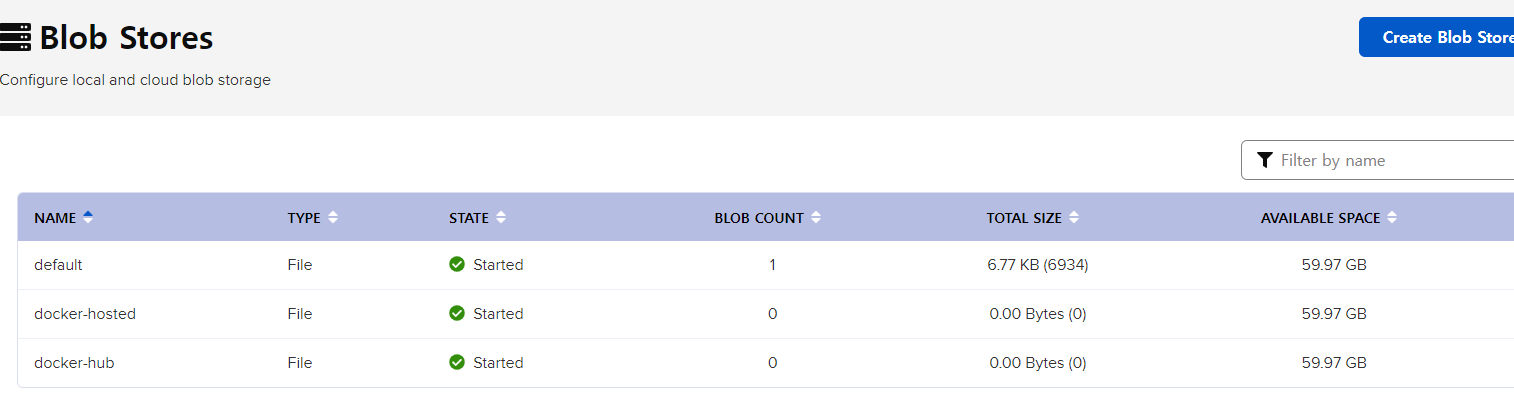Click the Name column sort arrow icon
This screenshot has width=1514, height=396.
pyautogui.click(x=88, y=217)
